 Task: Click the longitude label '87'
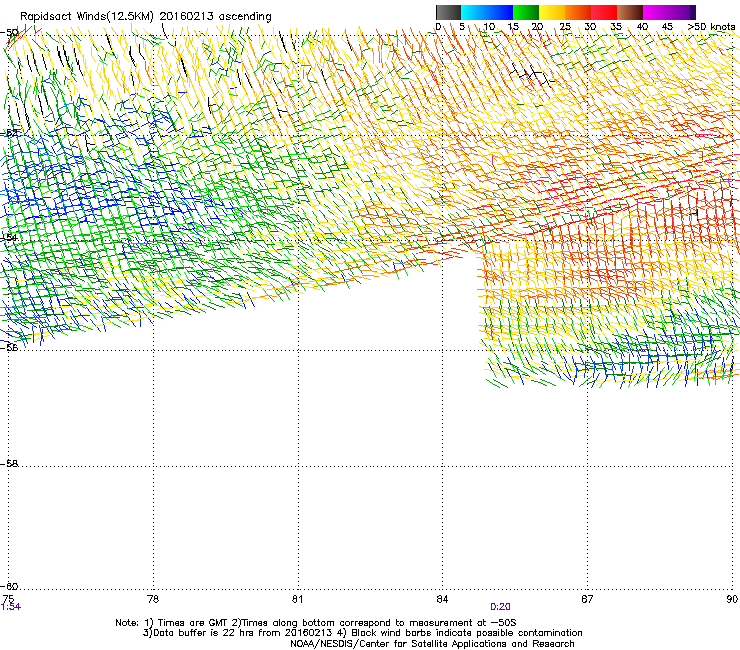(x=587, y=599)
